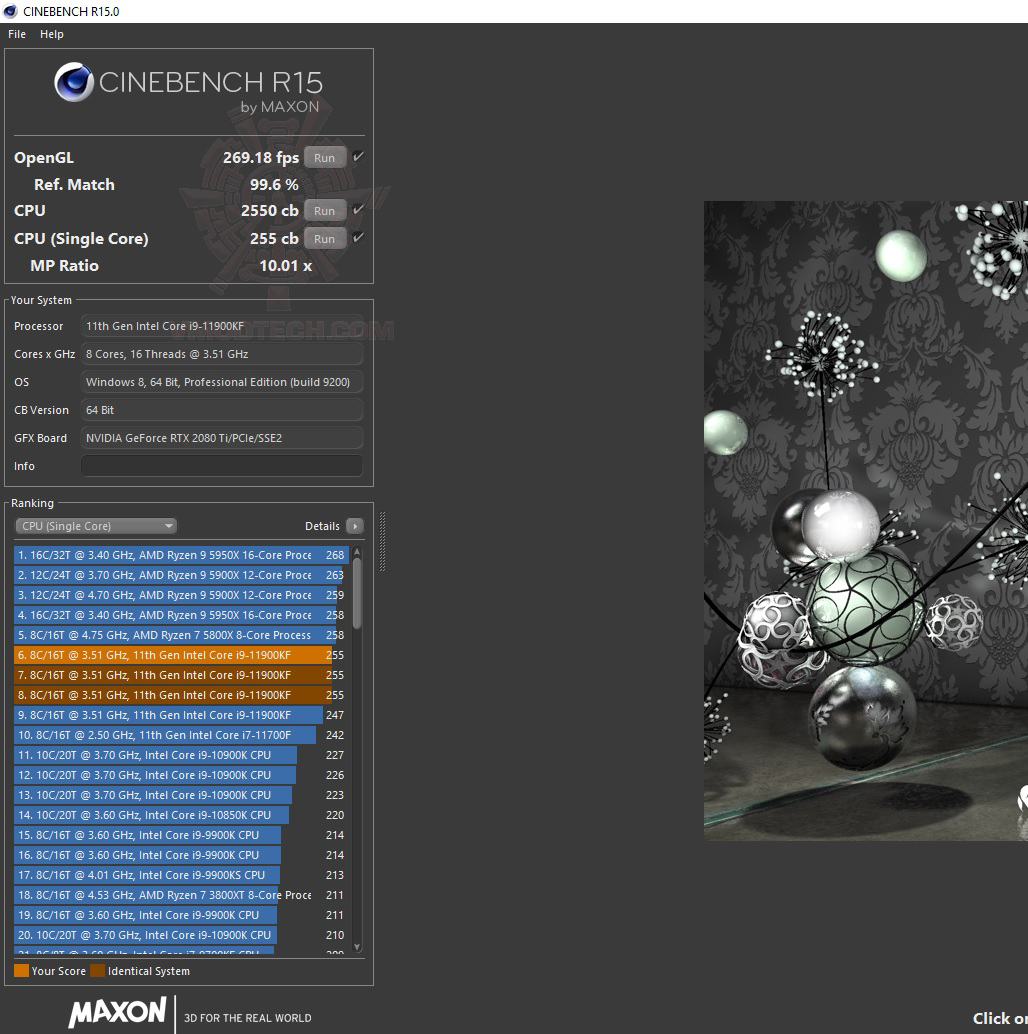The height and width of the screenshot is (1034, 1028).
Task: Select rank 10 Core i7-11700F entry
Action: 181,735
